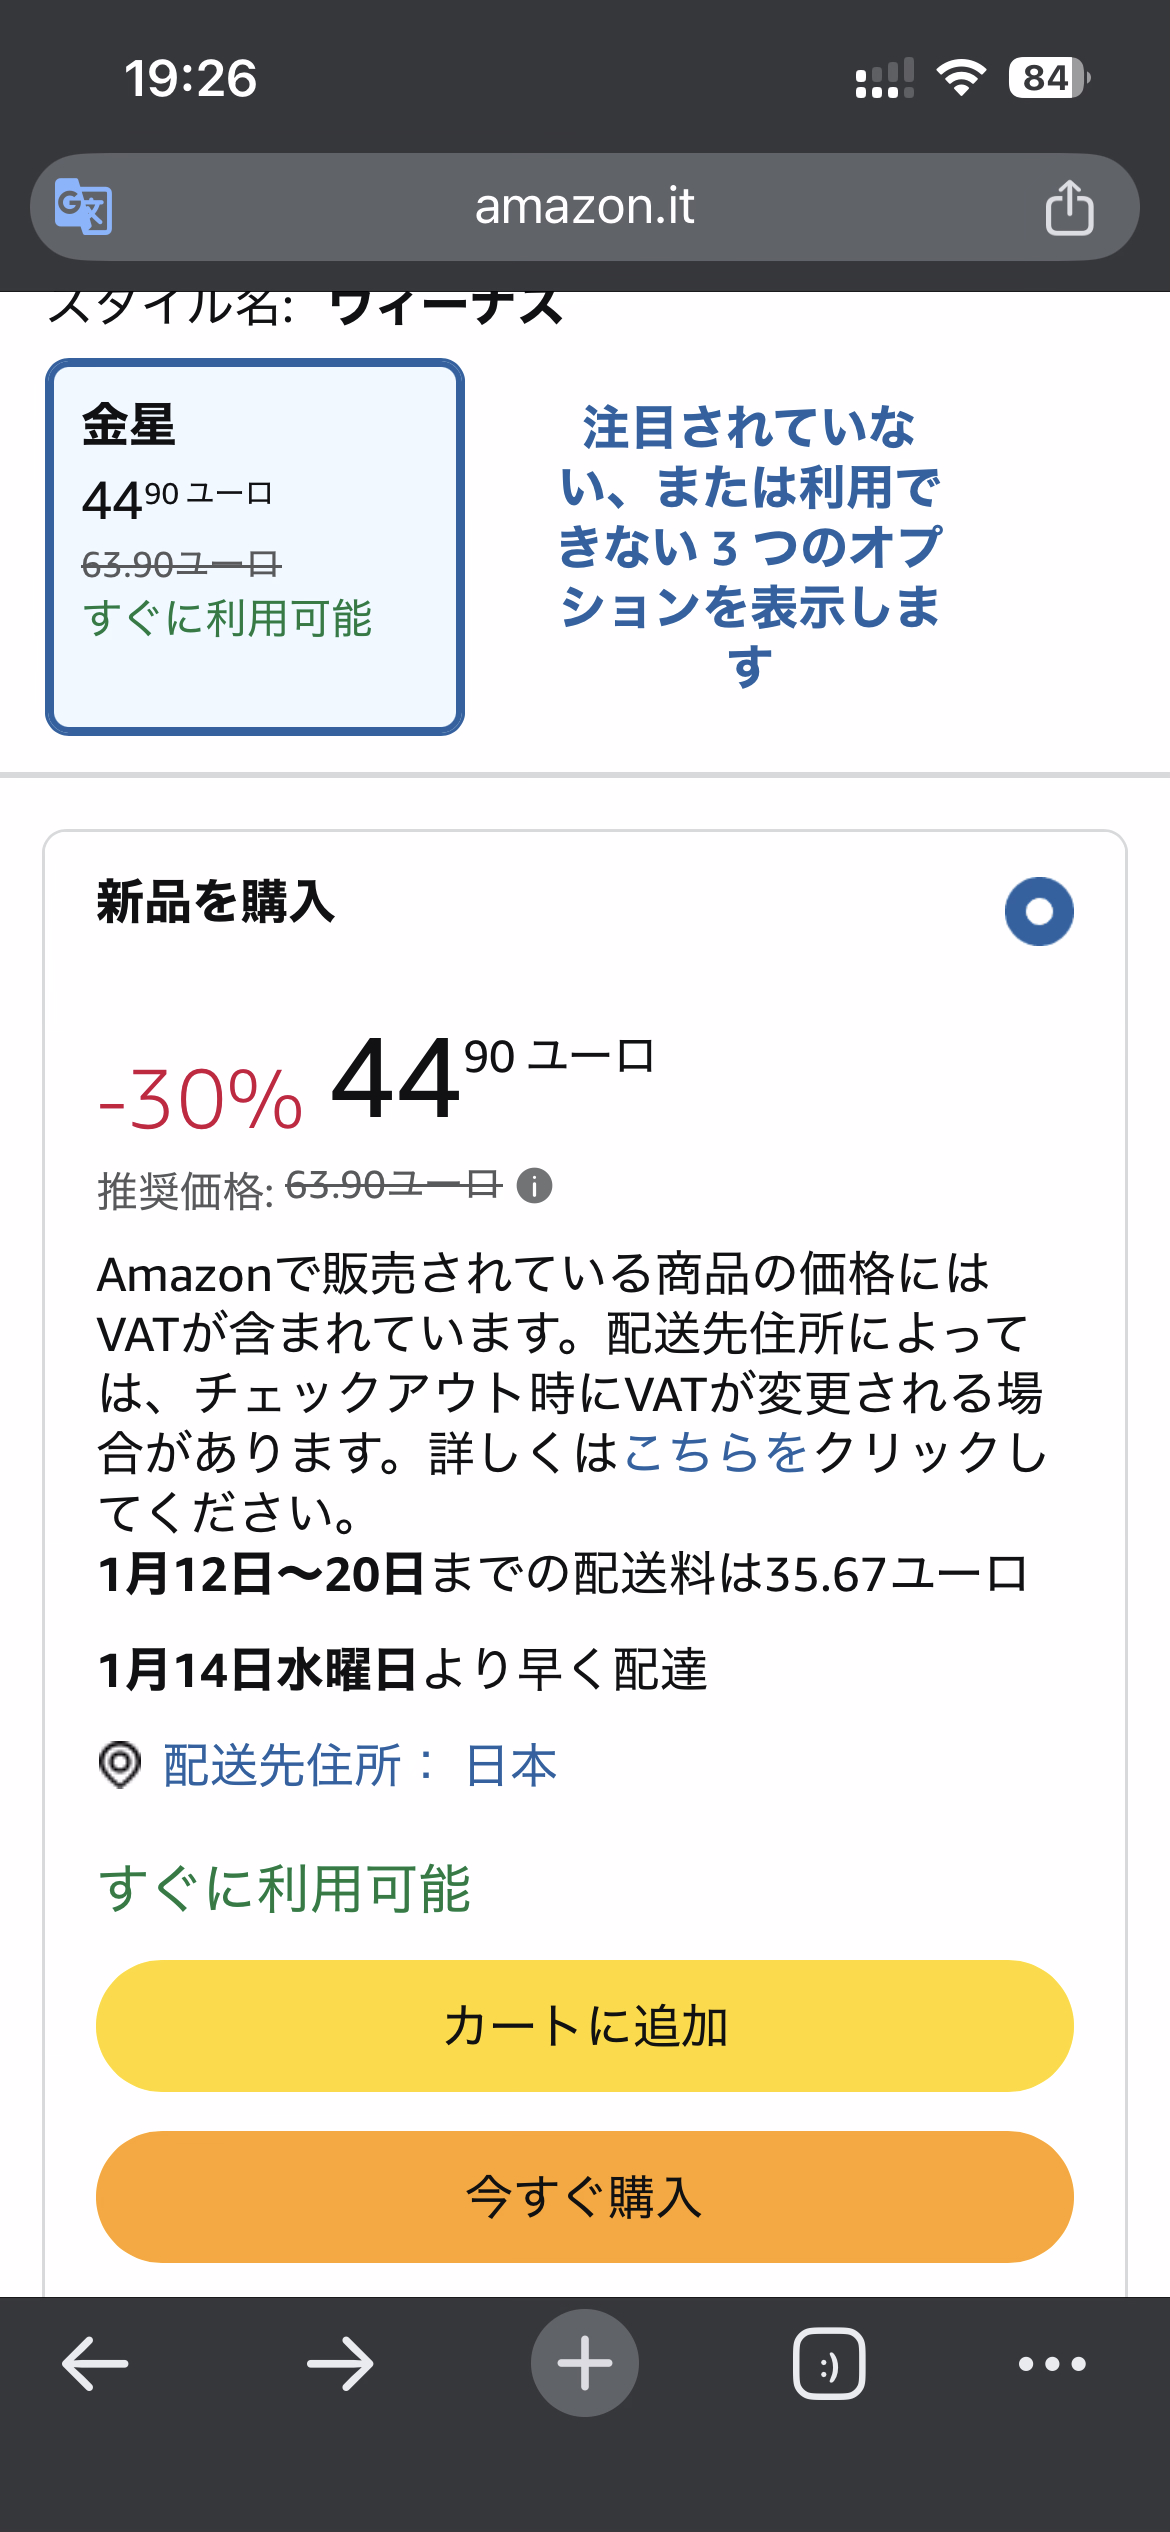The width and height of the screenshot is (1170, 2532).
Task: Tap the 新品を購入 heading
Action: (x=216, y=901)
